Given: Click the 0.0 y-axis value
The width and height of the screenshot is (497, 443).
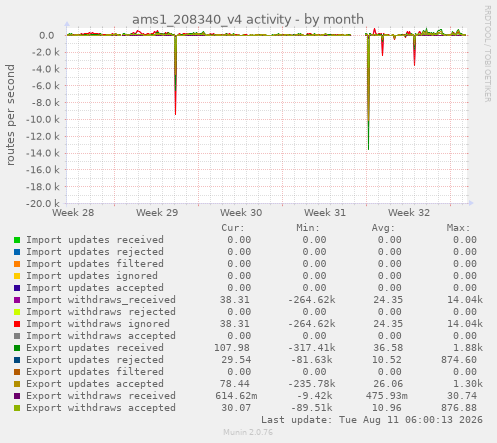Looking at the screenshot, I should 47,35.
